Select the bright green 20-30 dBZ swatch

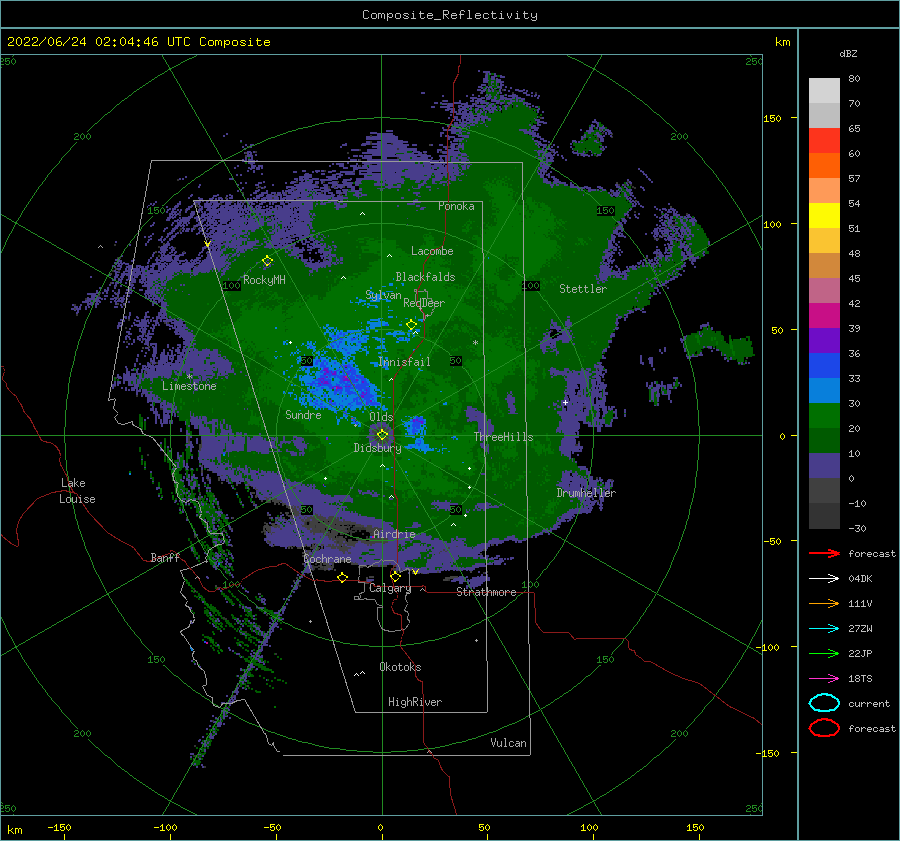click(x=824, y=416)
